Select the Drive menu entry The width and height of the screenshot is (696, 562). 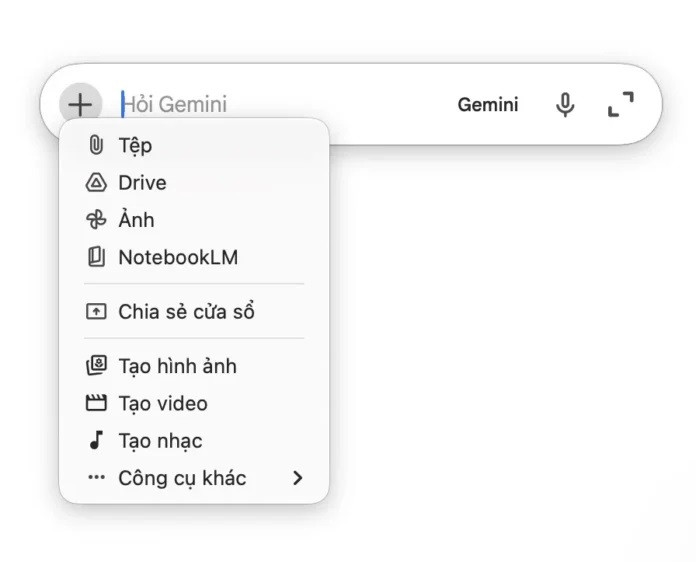tap(143, 183)
